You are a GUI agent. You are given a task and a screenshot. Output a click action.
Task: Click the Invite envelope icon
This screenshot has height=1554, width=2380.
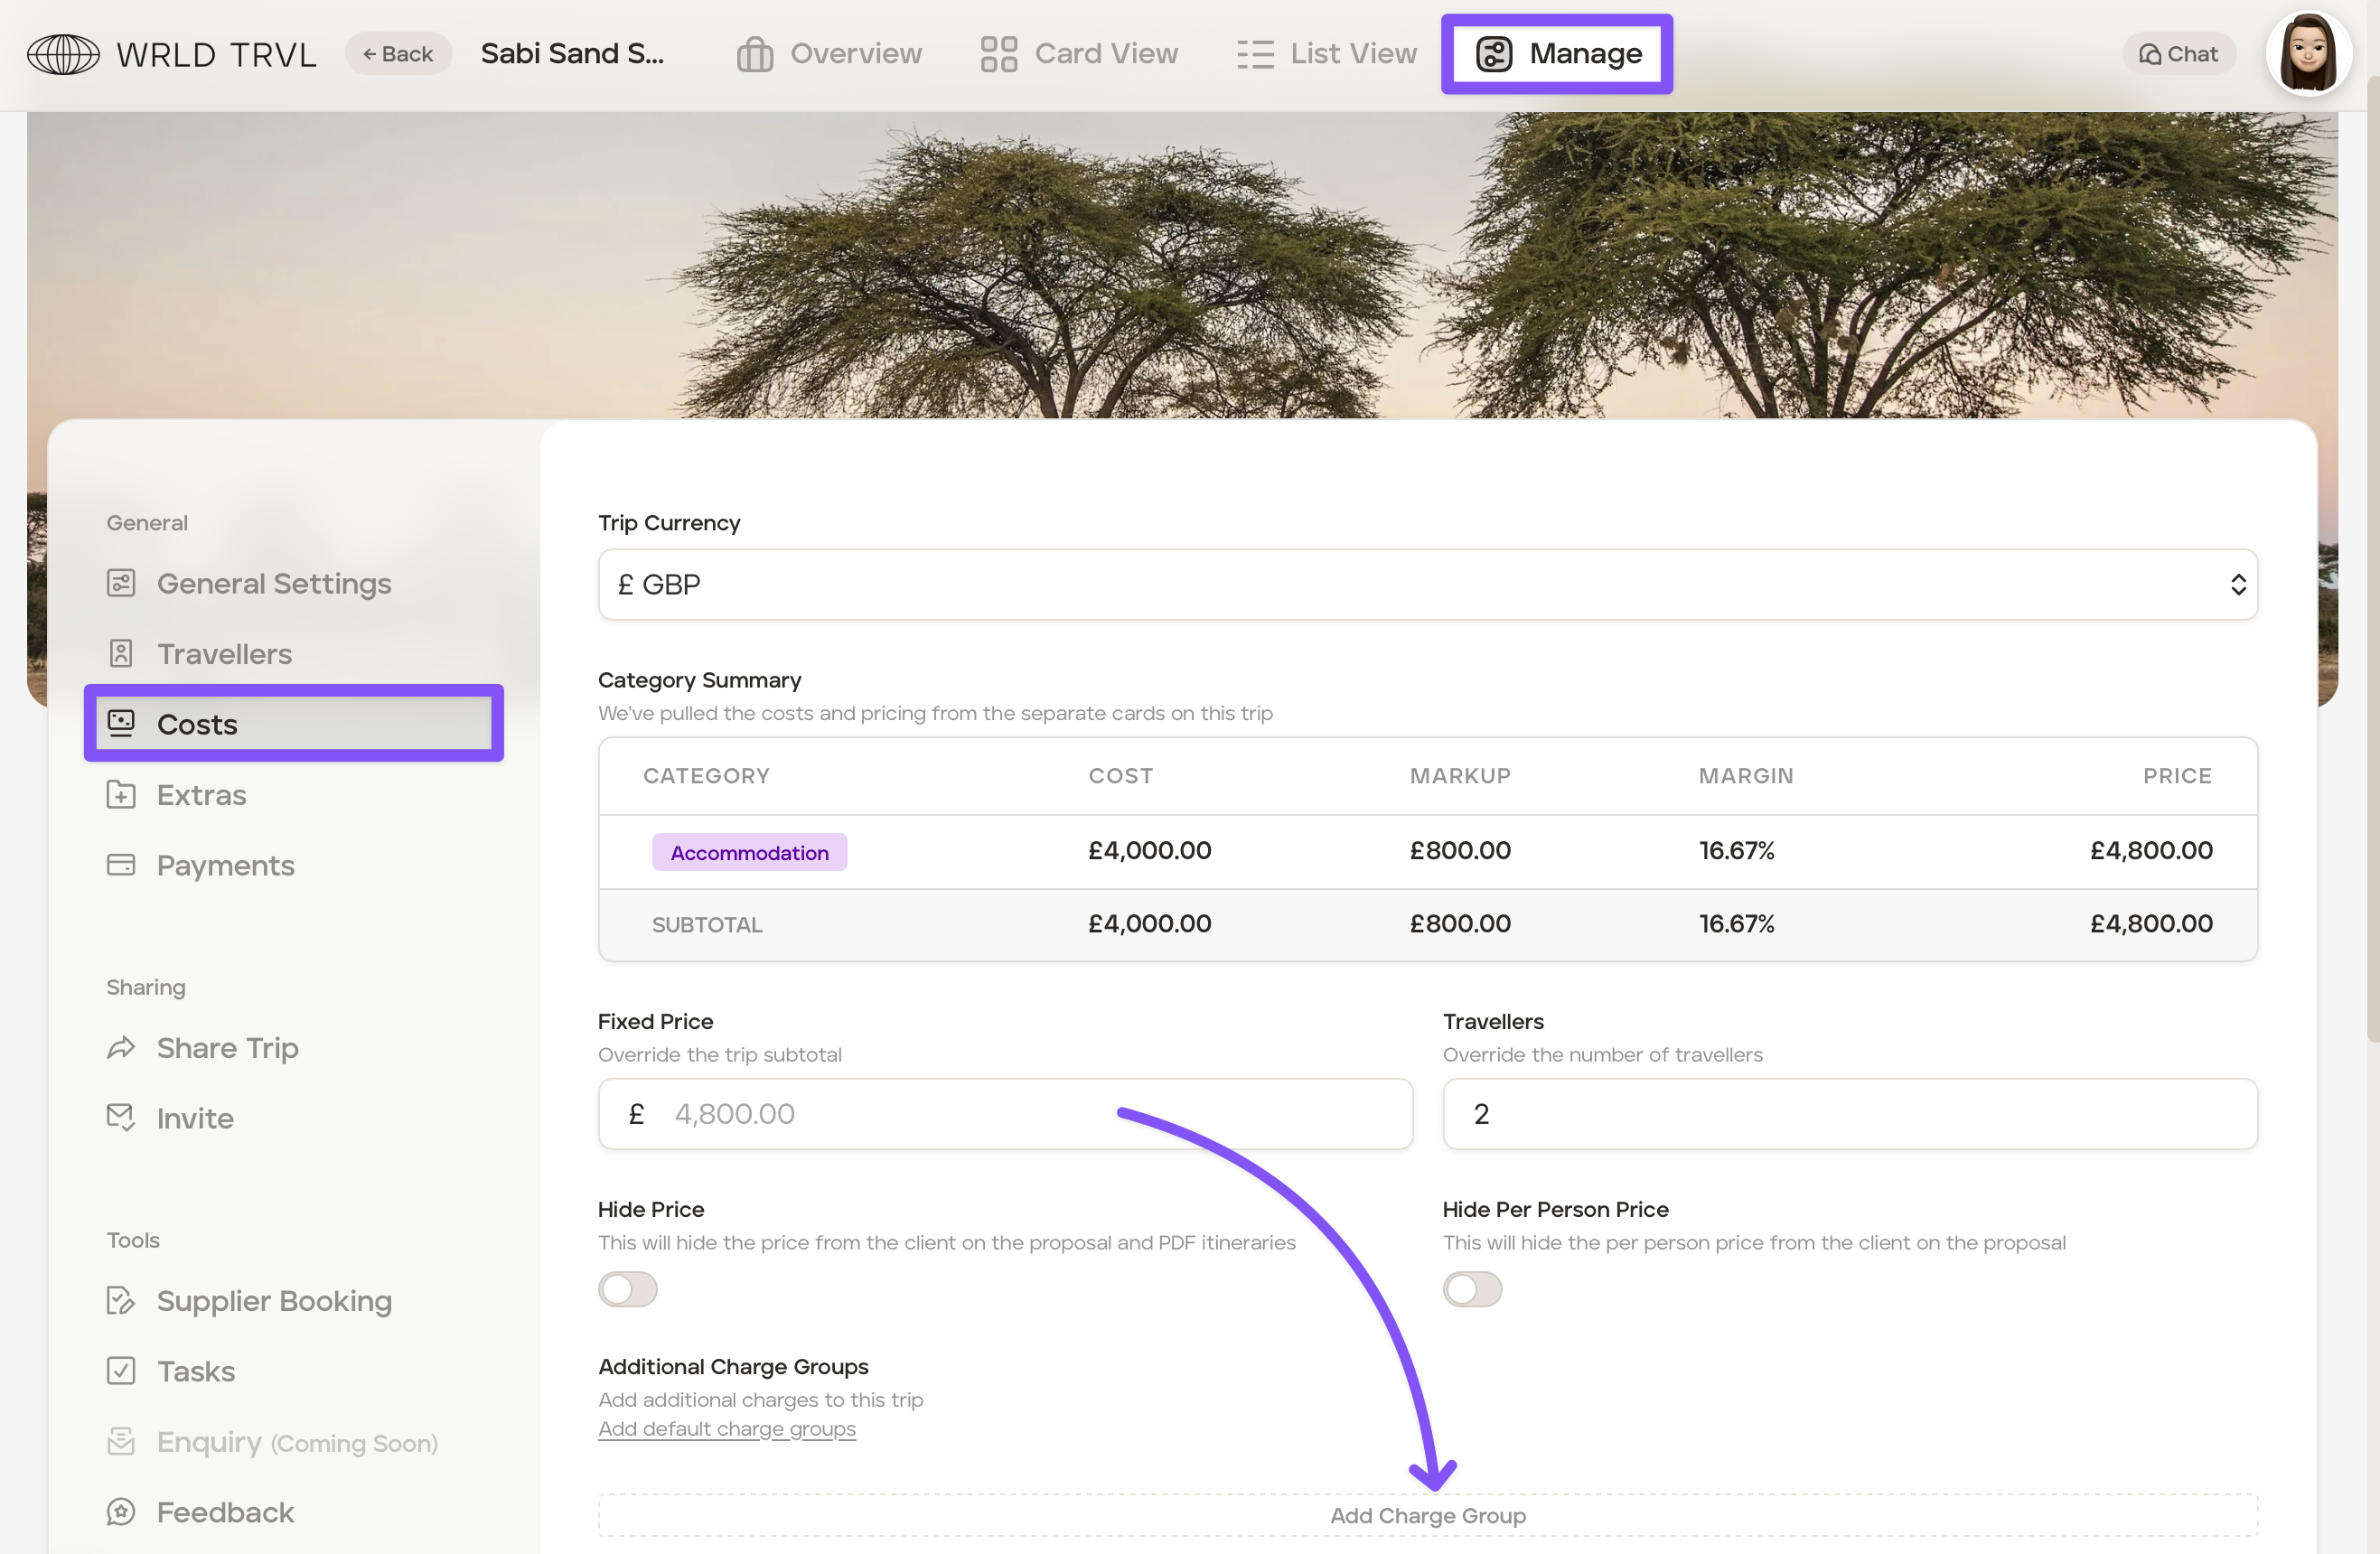pyautogui.click(x=121, y=1117)
